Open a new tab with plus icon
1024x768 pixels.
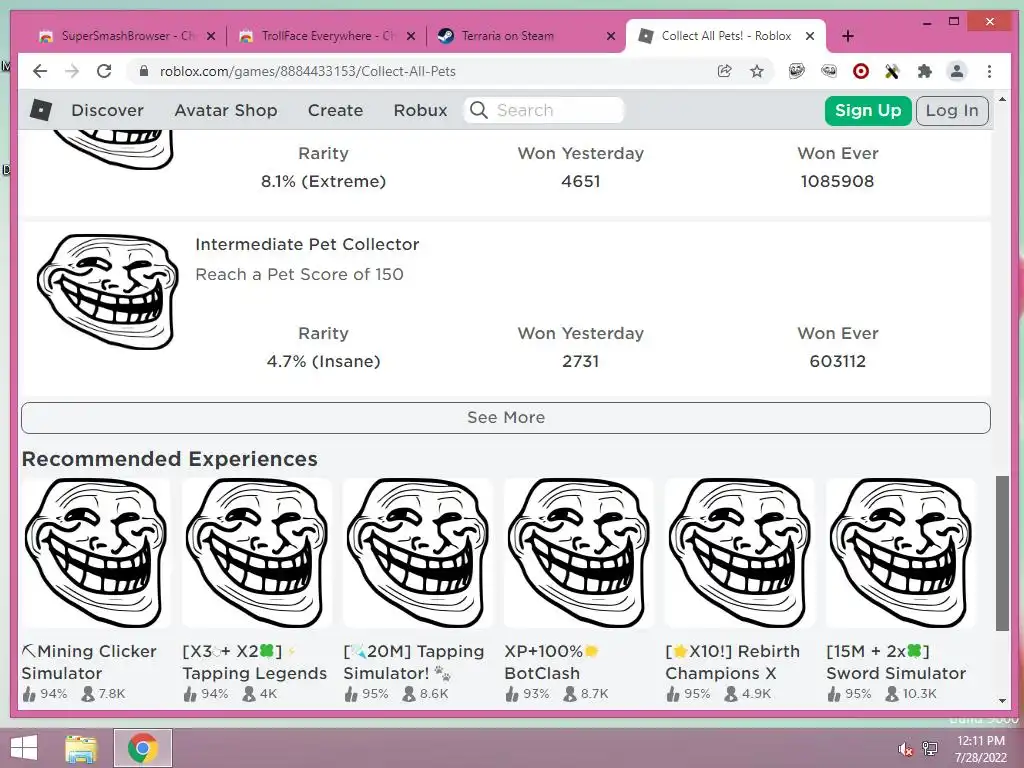click(x=848, y=36)
